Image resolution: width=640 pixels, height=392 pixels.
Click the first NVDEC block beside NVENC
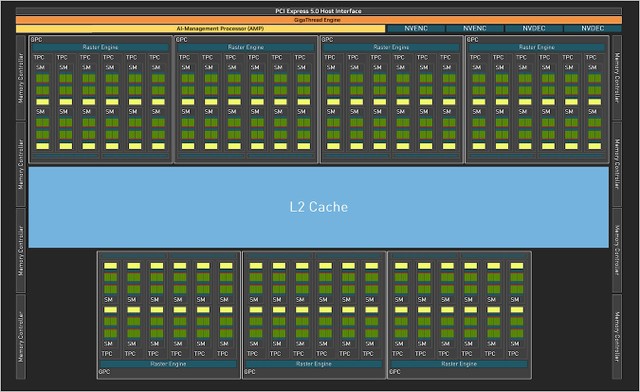click(533, 29)
